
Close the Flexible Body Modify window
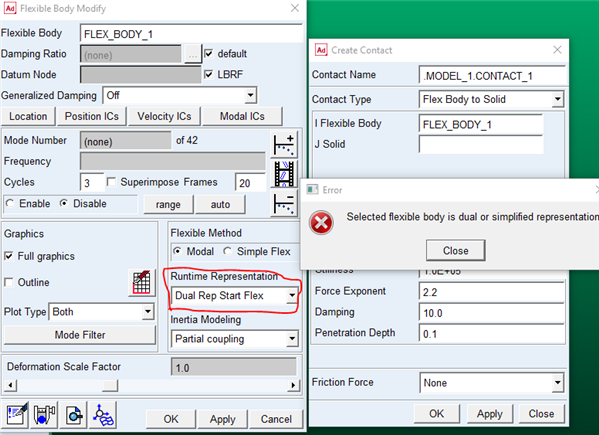[295, 8]
